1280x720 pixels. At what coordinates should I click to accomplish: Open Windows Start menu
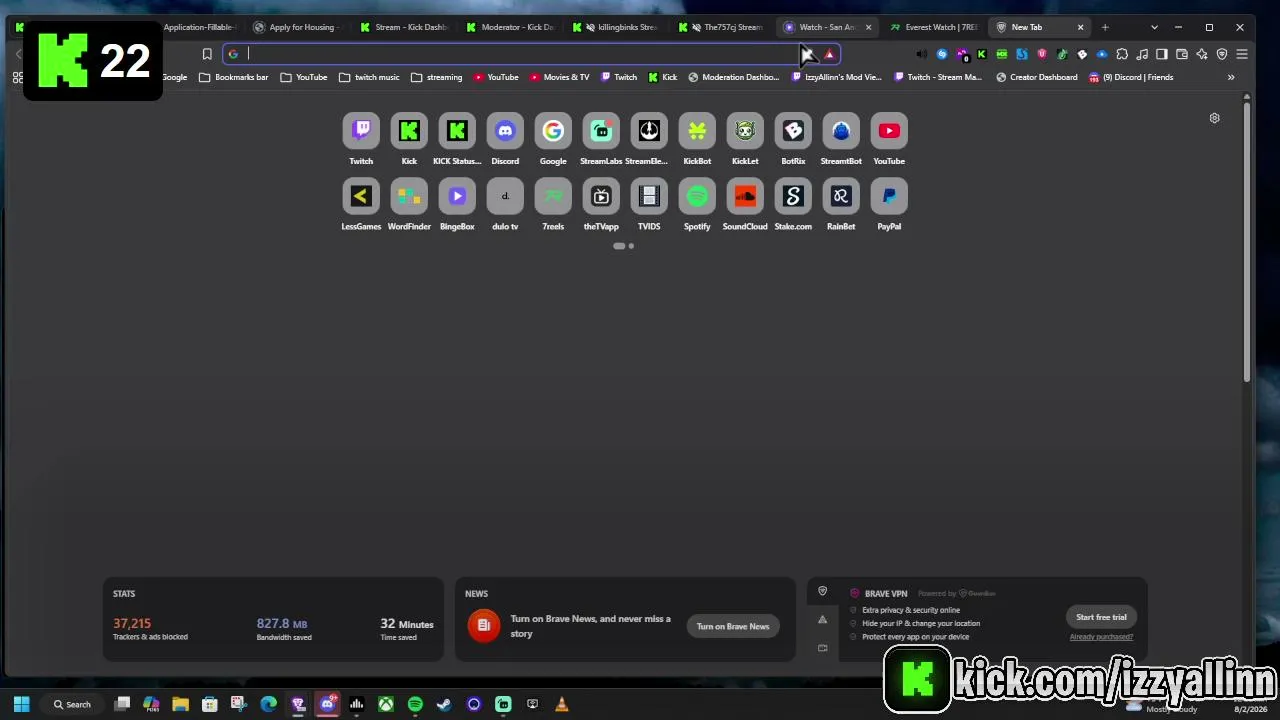pyautogui.click(x=21, y=704)
